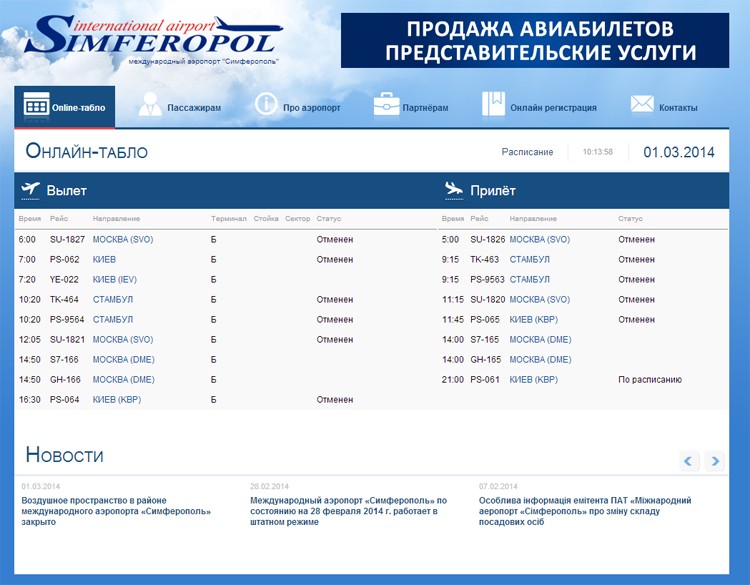Open news about closed airspace near Simferopol
The height and width of the screenshot is (585, 750).
116,511
